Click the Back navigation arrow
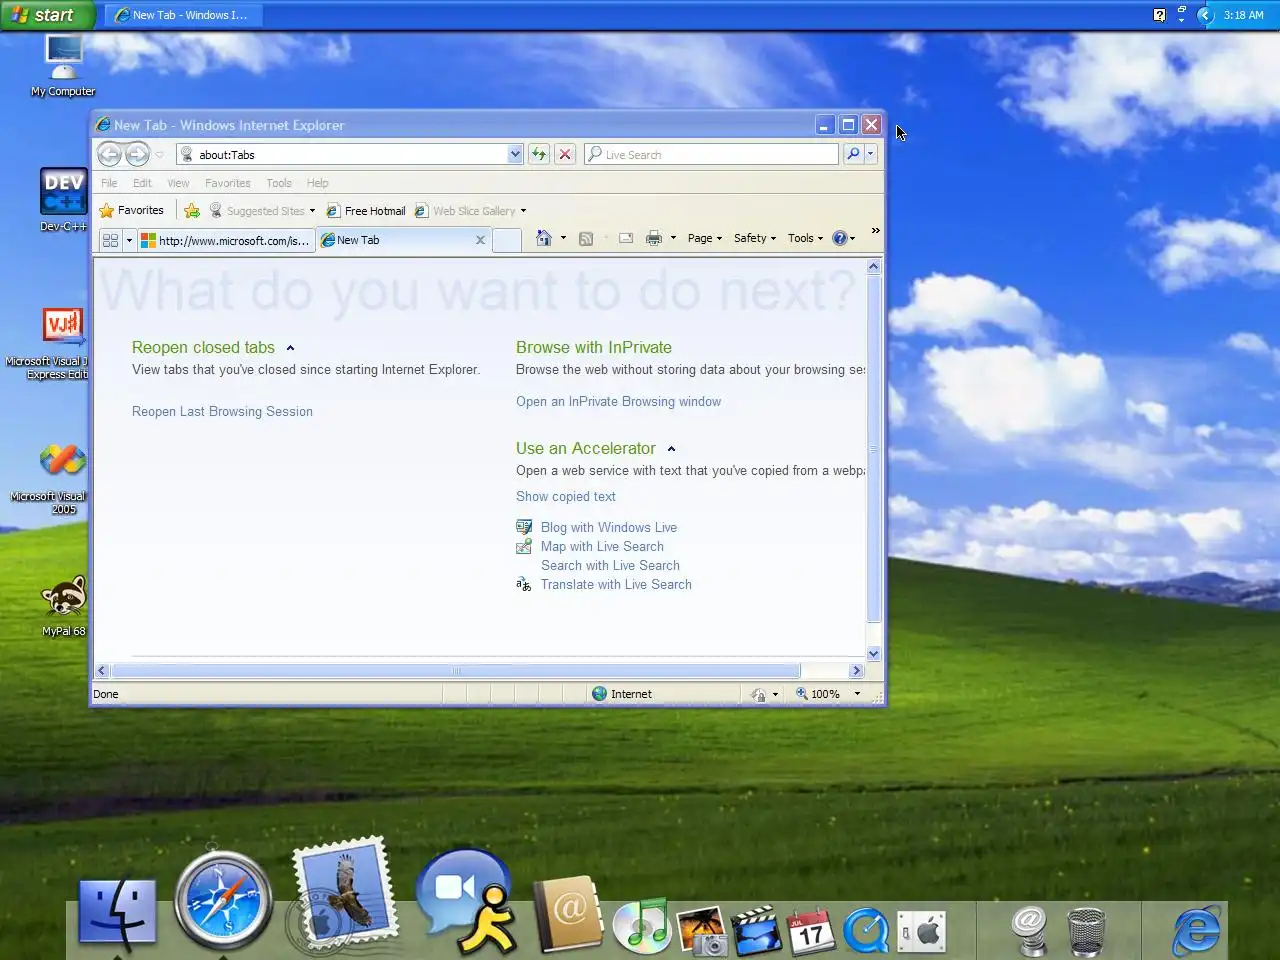1280x960 pixels. point(109,154)
